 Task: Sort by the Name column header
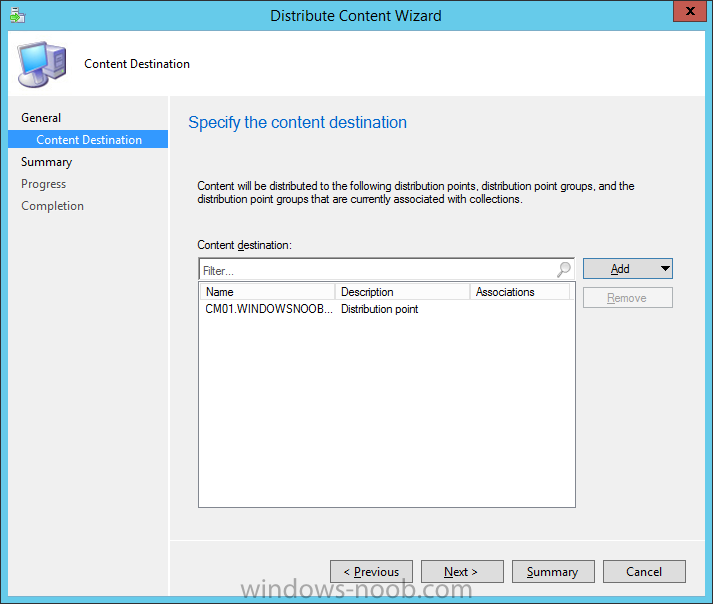267,292
